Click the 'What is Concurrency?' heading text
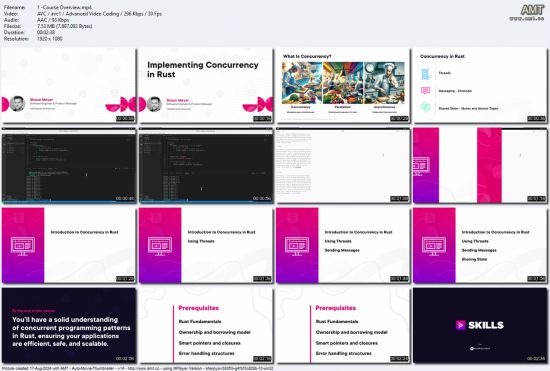The height and width of the screenshot is (371, 550). point(307,56)
